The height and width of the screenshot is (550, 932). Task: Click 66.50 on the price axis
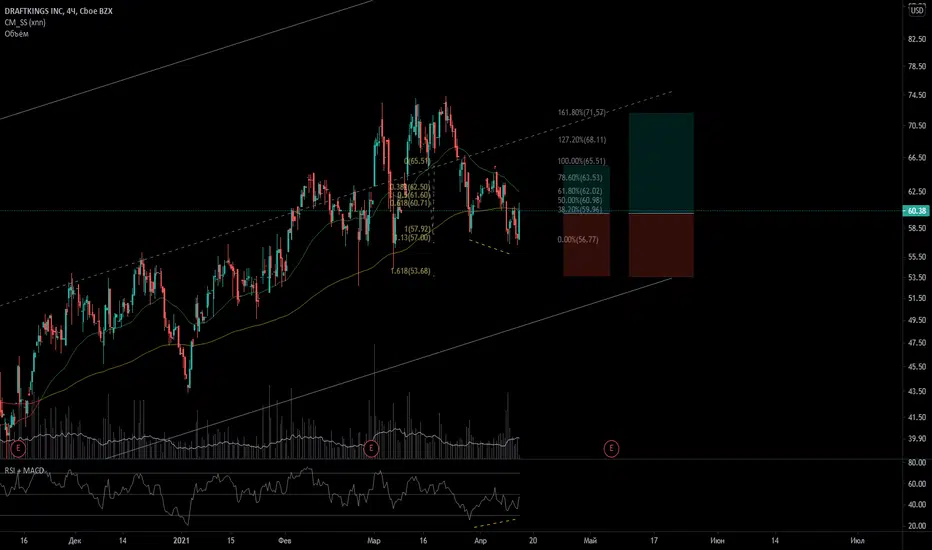[x=917, y=158]
